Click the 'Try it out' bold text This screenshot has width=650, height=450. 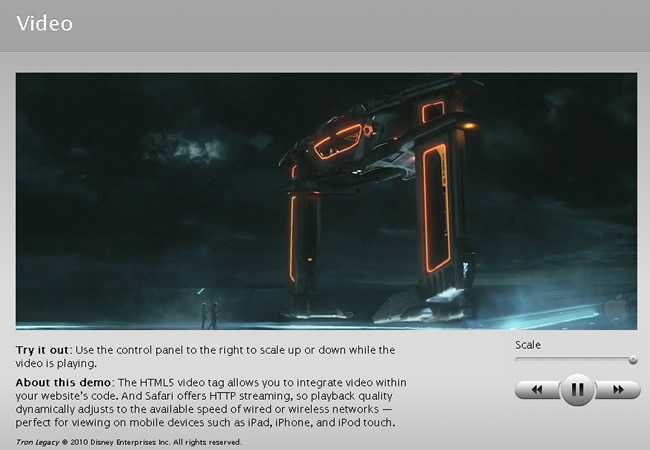pyautogui.click(x=42, y=350)
